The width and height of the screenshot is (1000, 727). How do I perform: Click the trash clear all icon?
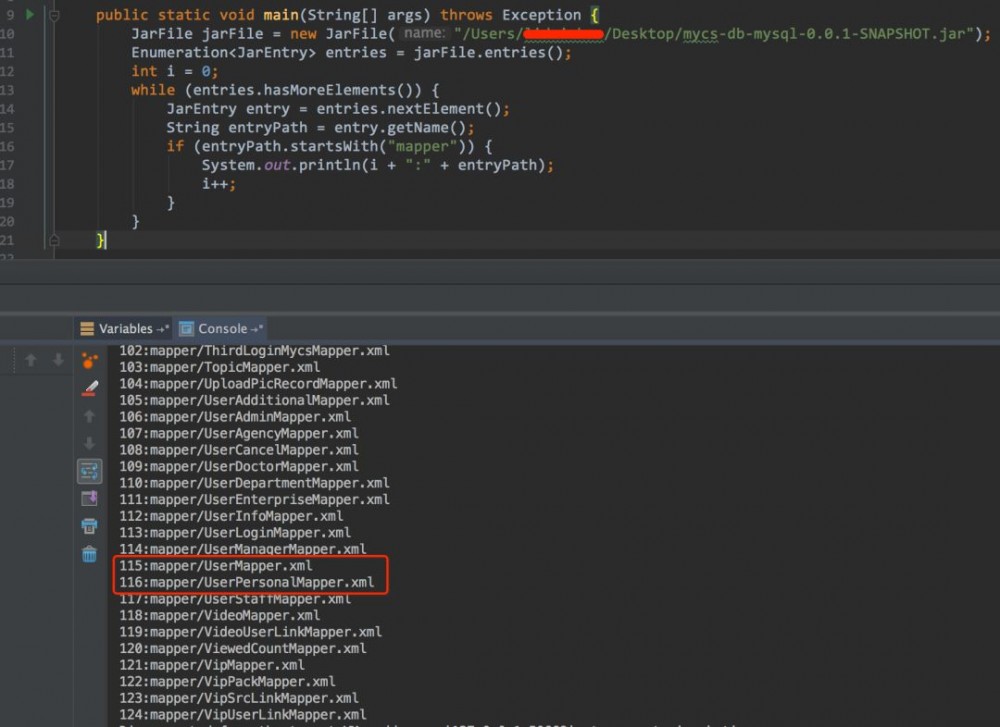click(89, 554)
